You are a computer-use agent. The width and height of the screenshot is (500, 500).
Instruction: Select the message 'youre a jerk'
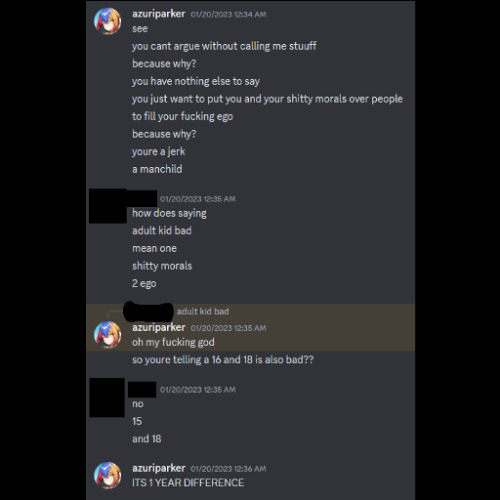pos(158,152)
